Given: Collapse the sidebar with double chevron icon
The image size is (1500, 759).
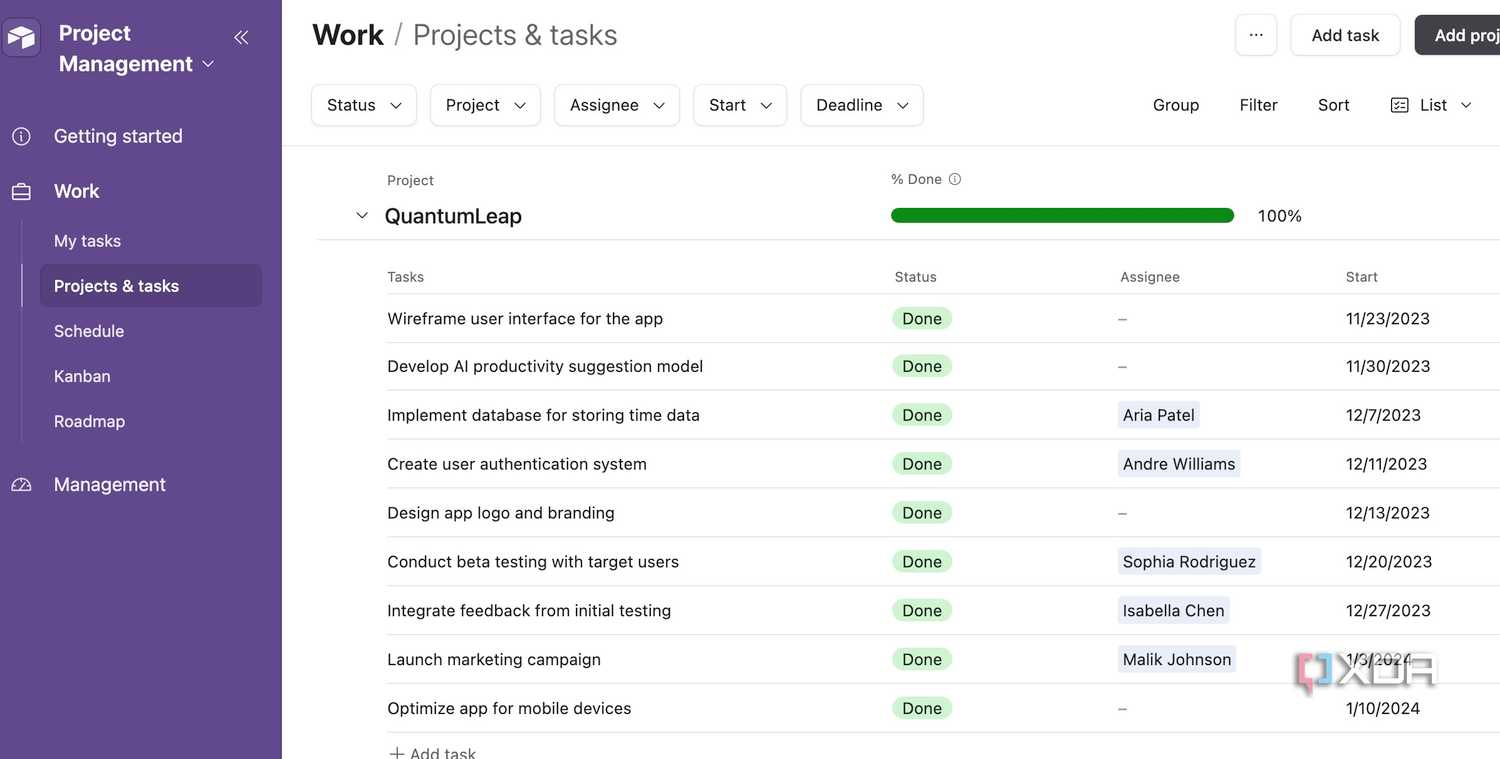Looking at the screenshot, I should pyautogui.click(x=241, y=37).
